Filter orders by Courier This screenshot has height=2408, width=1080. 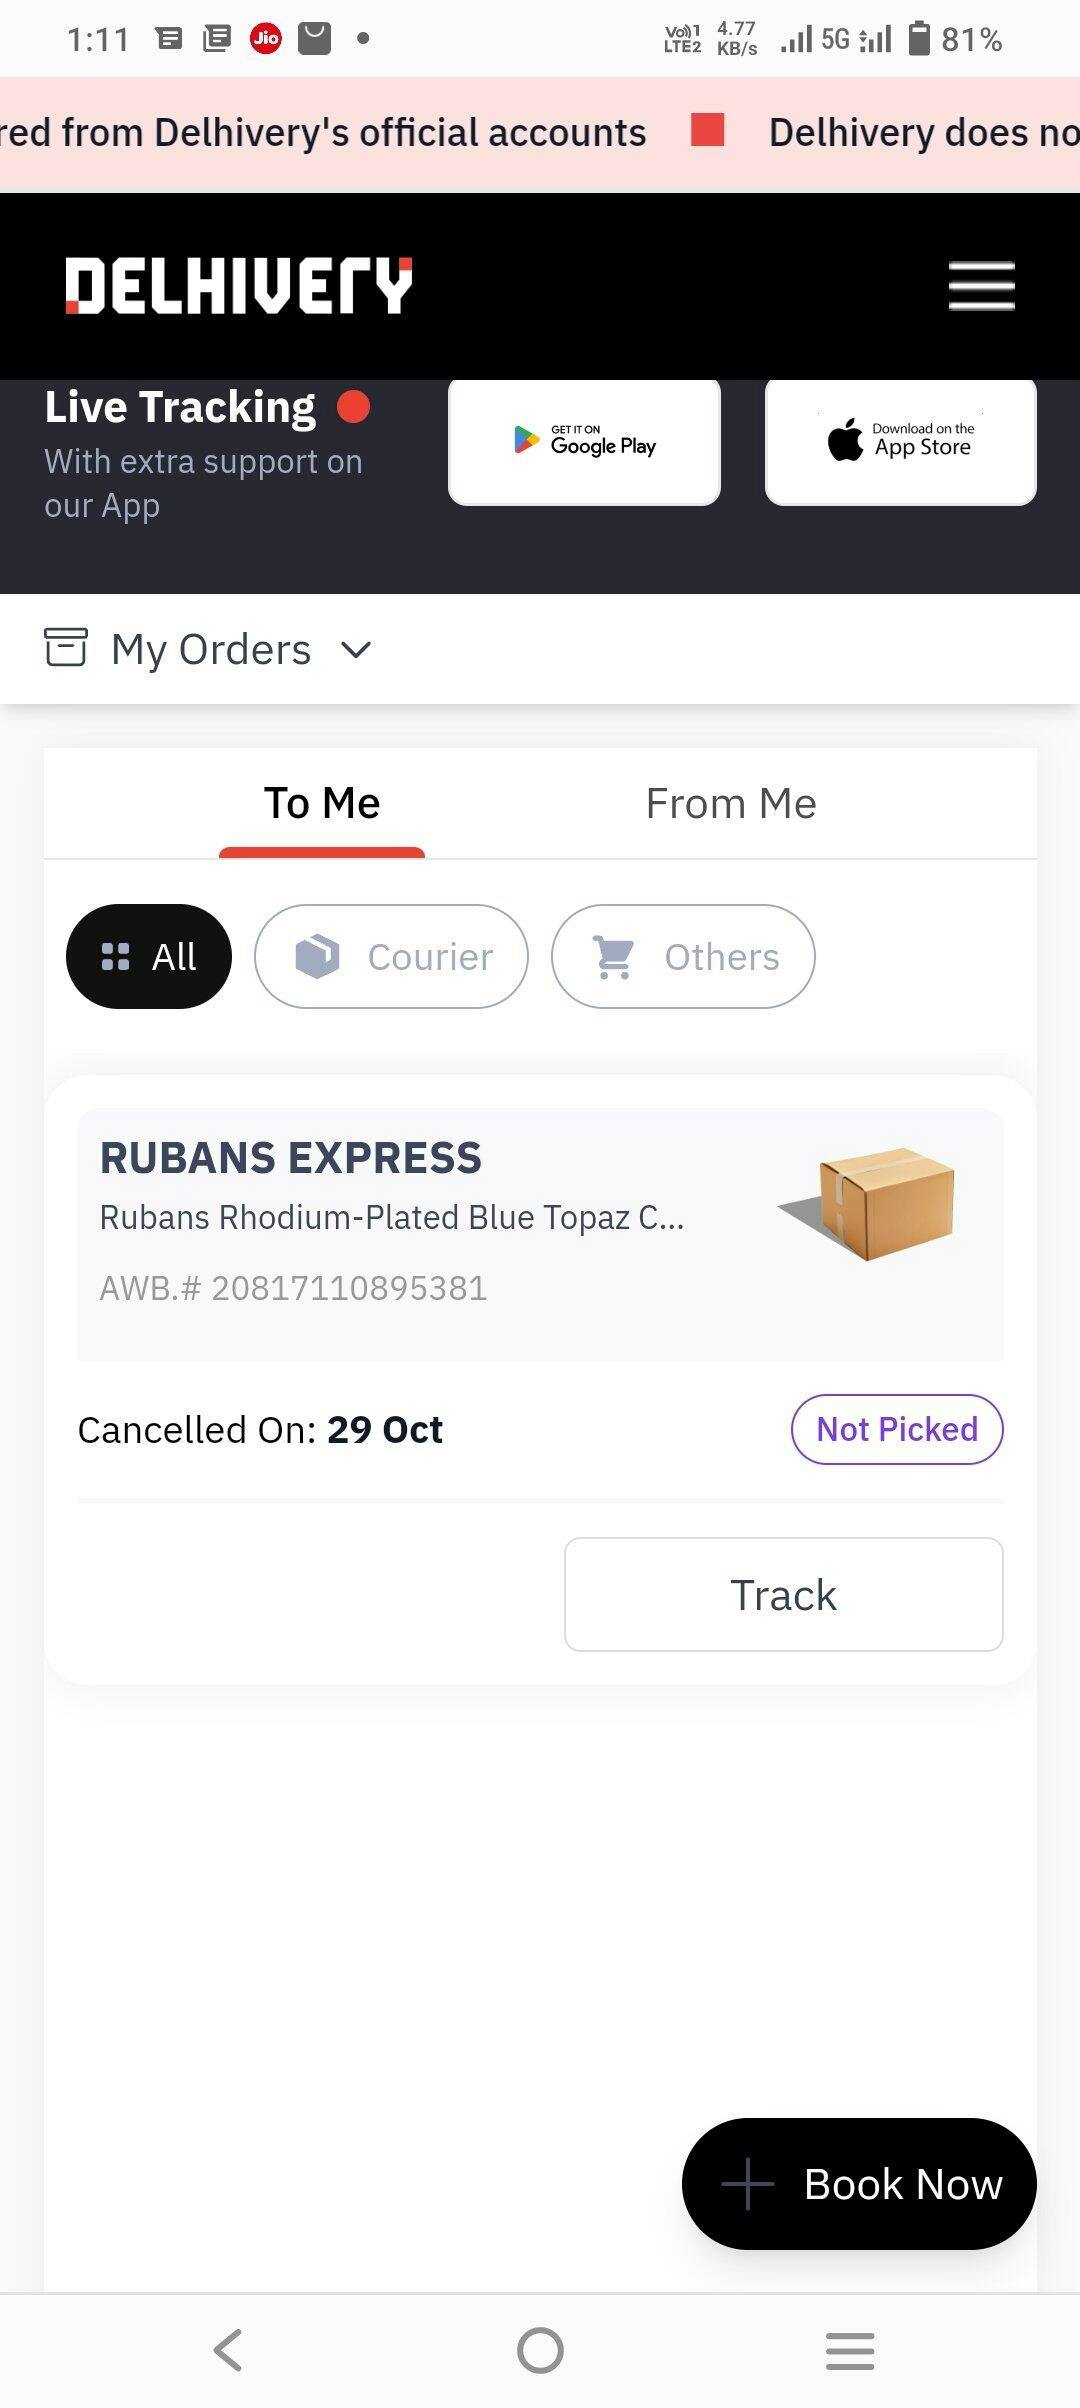pos(391,957)
